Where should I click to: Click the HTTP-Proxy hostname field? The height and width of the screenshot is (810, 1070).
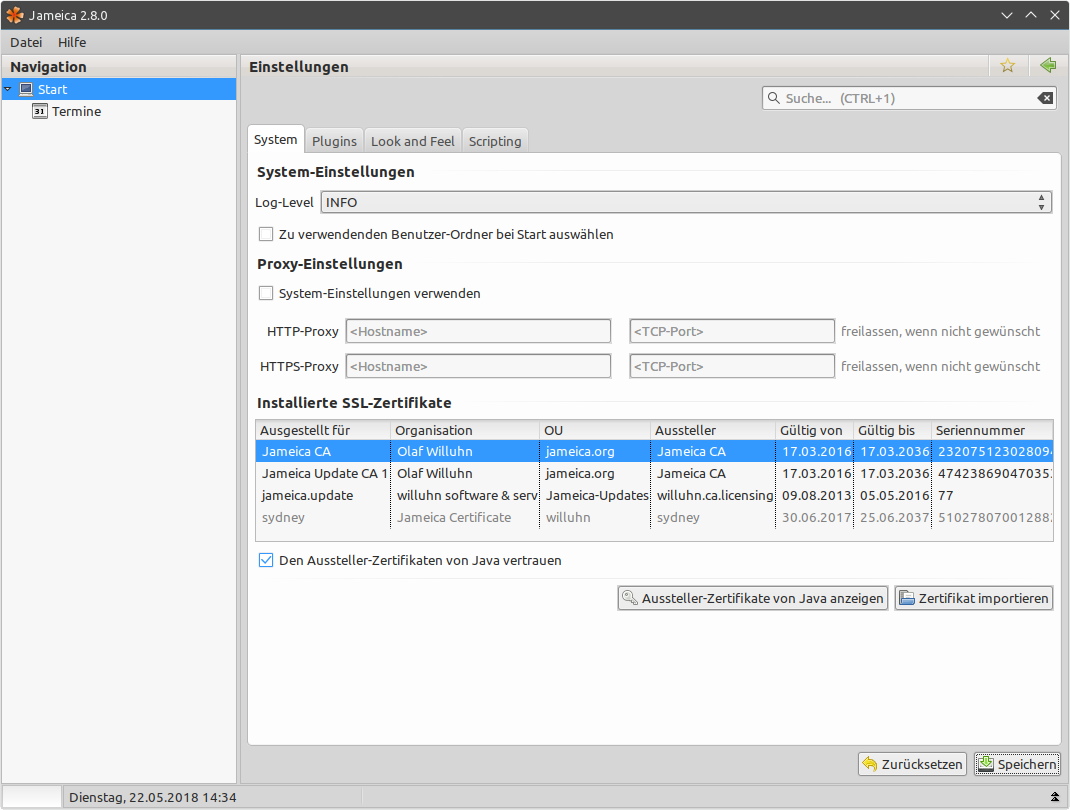point(478,332)
